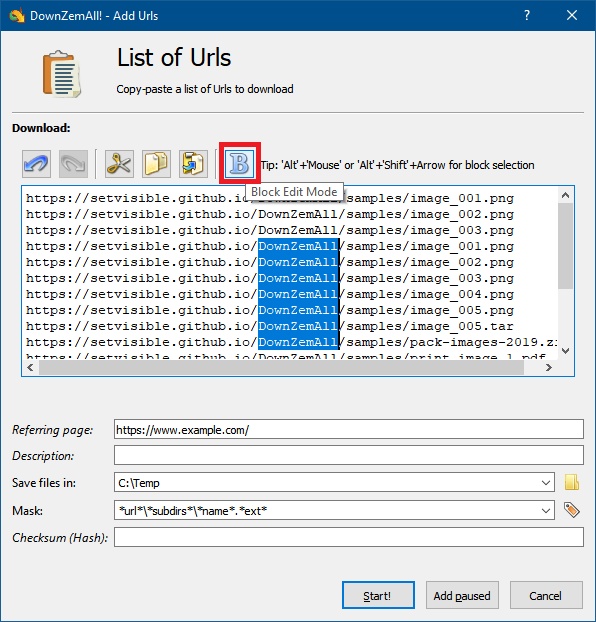Expand the Save files in dropdown
The height and width of the screenshot is (622, 596).
546,483
